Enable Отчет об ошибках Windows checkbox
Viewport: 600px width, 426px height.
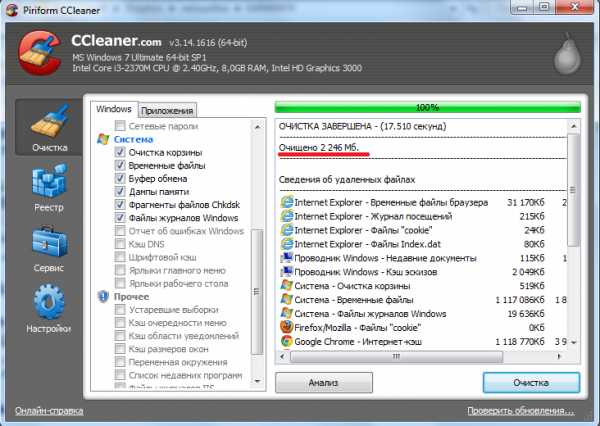120,230
